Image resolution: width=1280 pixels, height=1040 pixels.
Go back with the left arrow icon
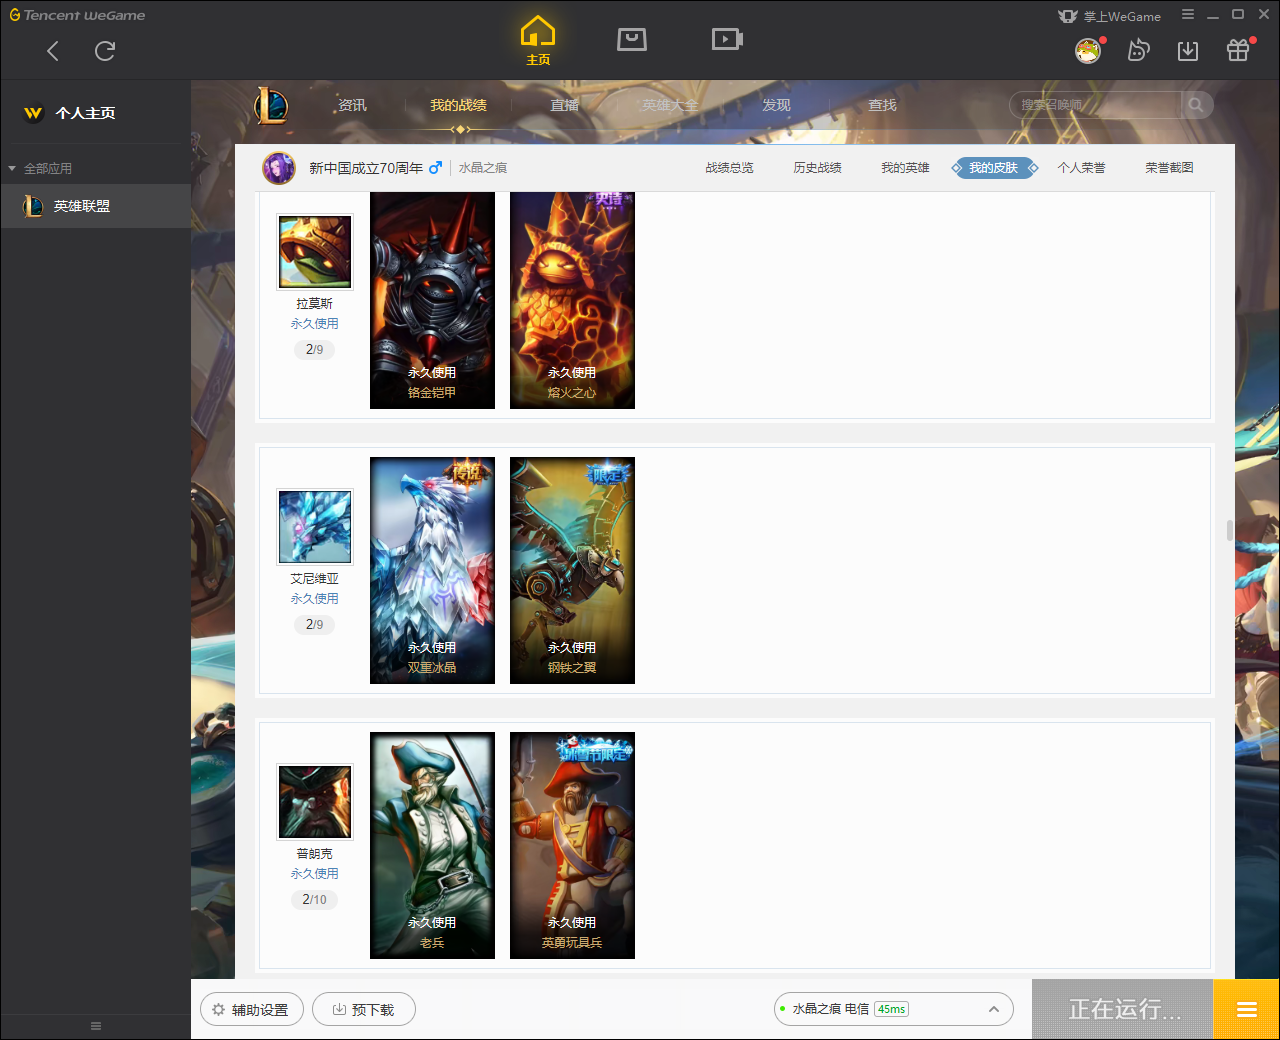click(x=53, y=51)
